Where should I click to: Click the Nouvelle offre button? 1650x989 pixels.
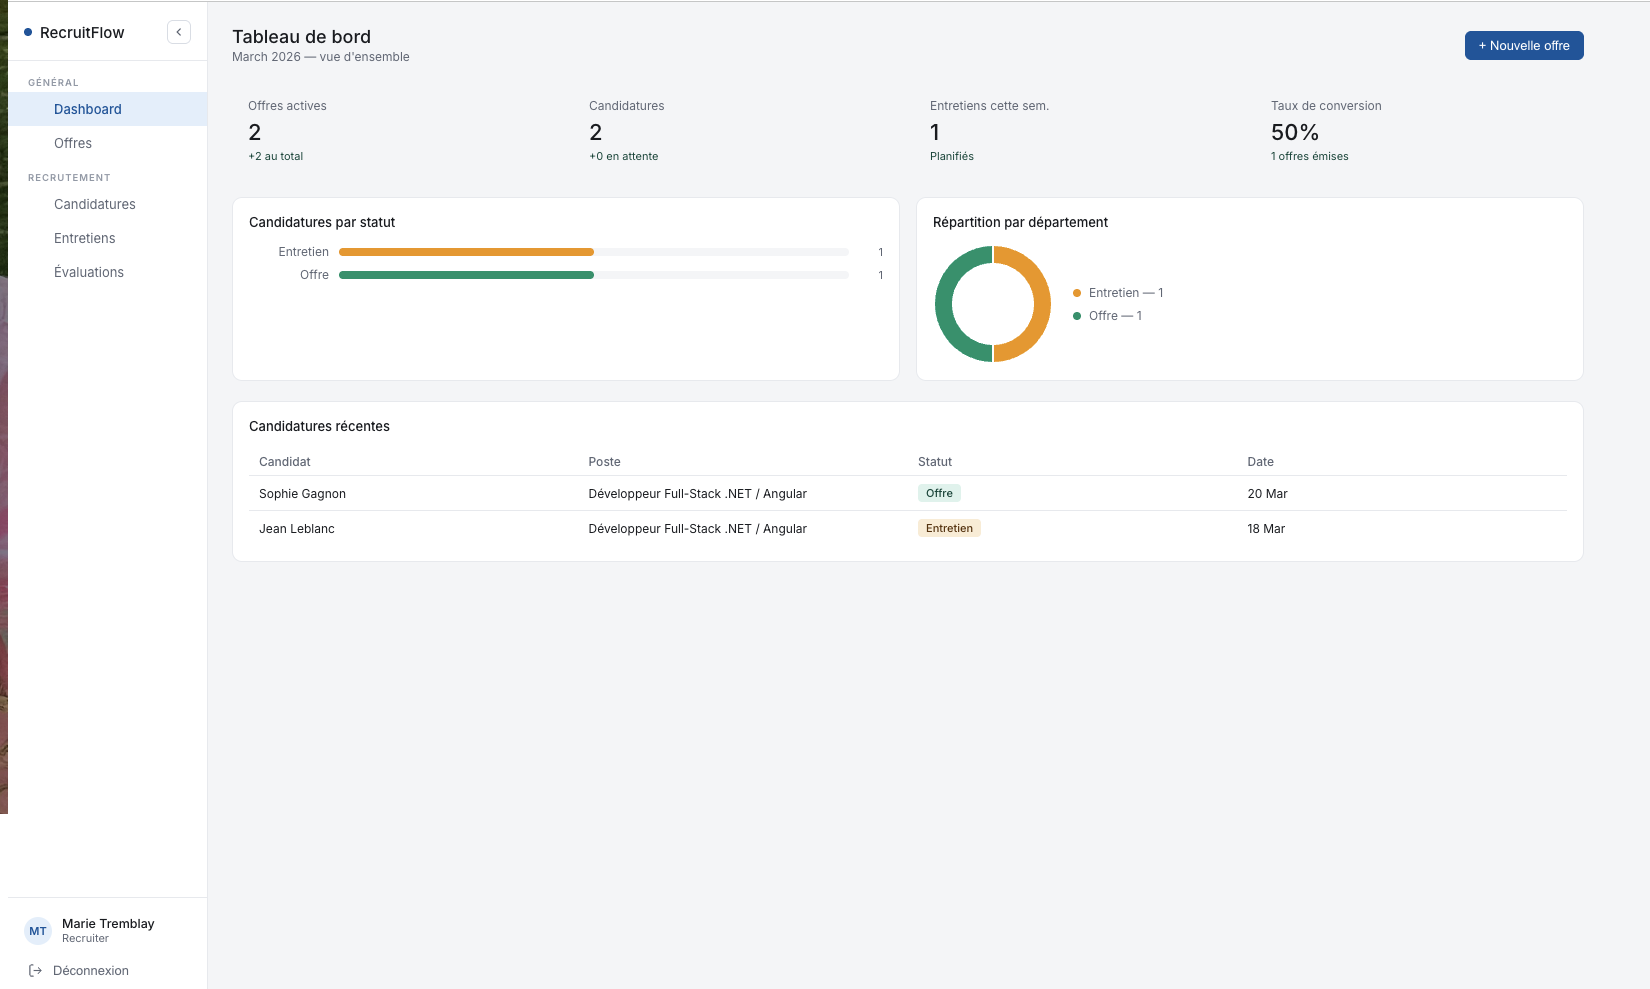click(1524, 45)
